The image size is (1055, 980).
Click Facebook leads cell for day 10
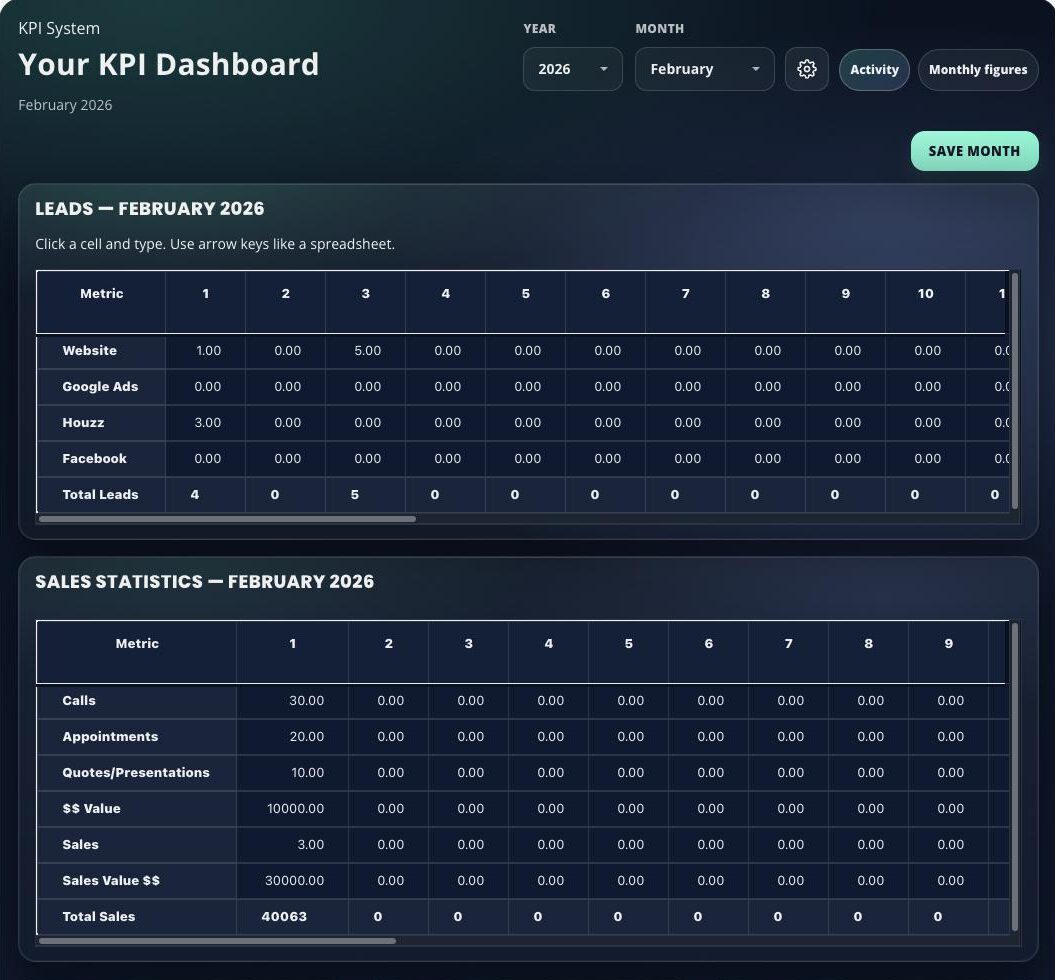pyautogui.click(x=926, y=459)
